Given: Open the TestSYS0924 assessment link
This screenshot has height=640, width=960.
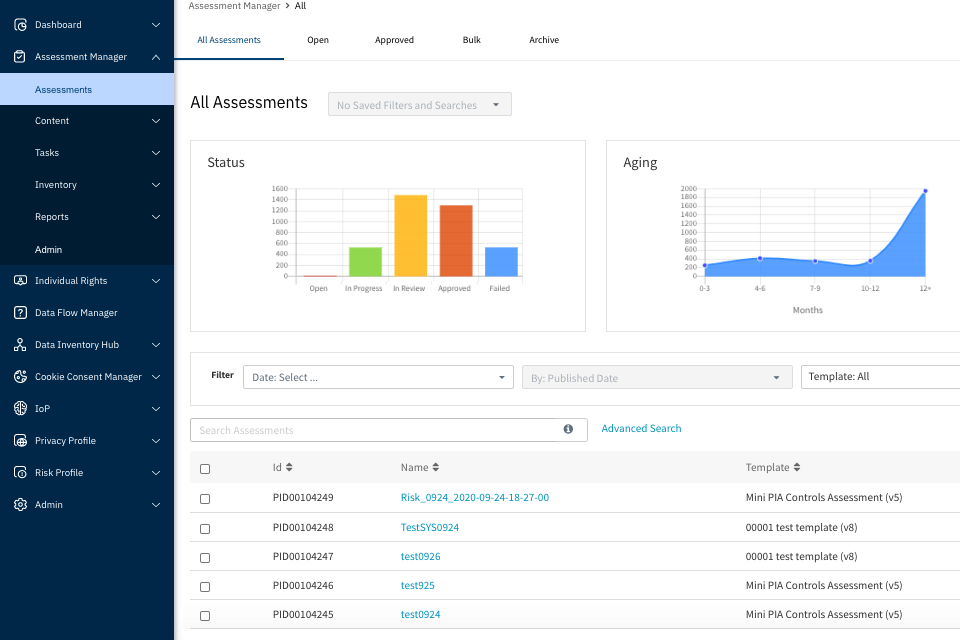Looking at the screenshot, I should (429, 527).
